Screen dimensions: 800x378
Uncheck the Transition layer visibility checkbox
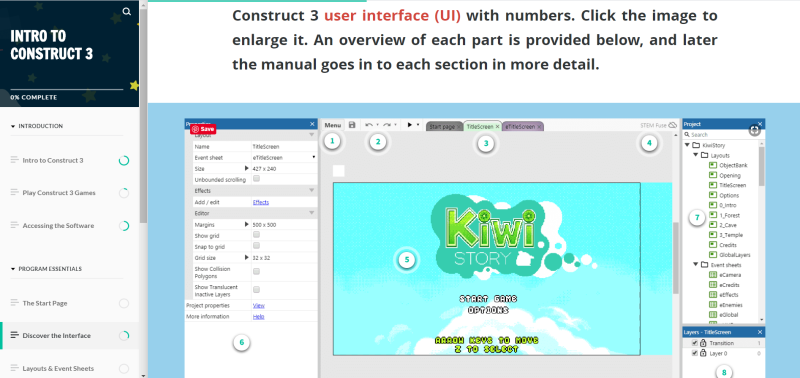click(694, 343)
